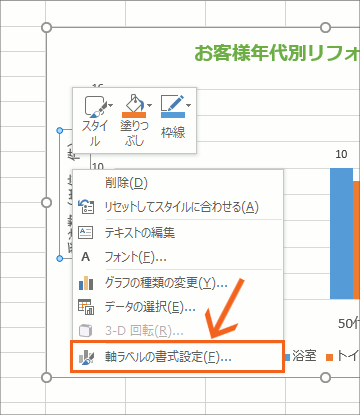The height and width of the screenshot is (415, 360).
Task: Click the chart's top-left corner handle
Action: 46,27
